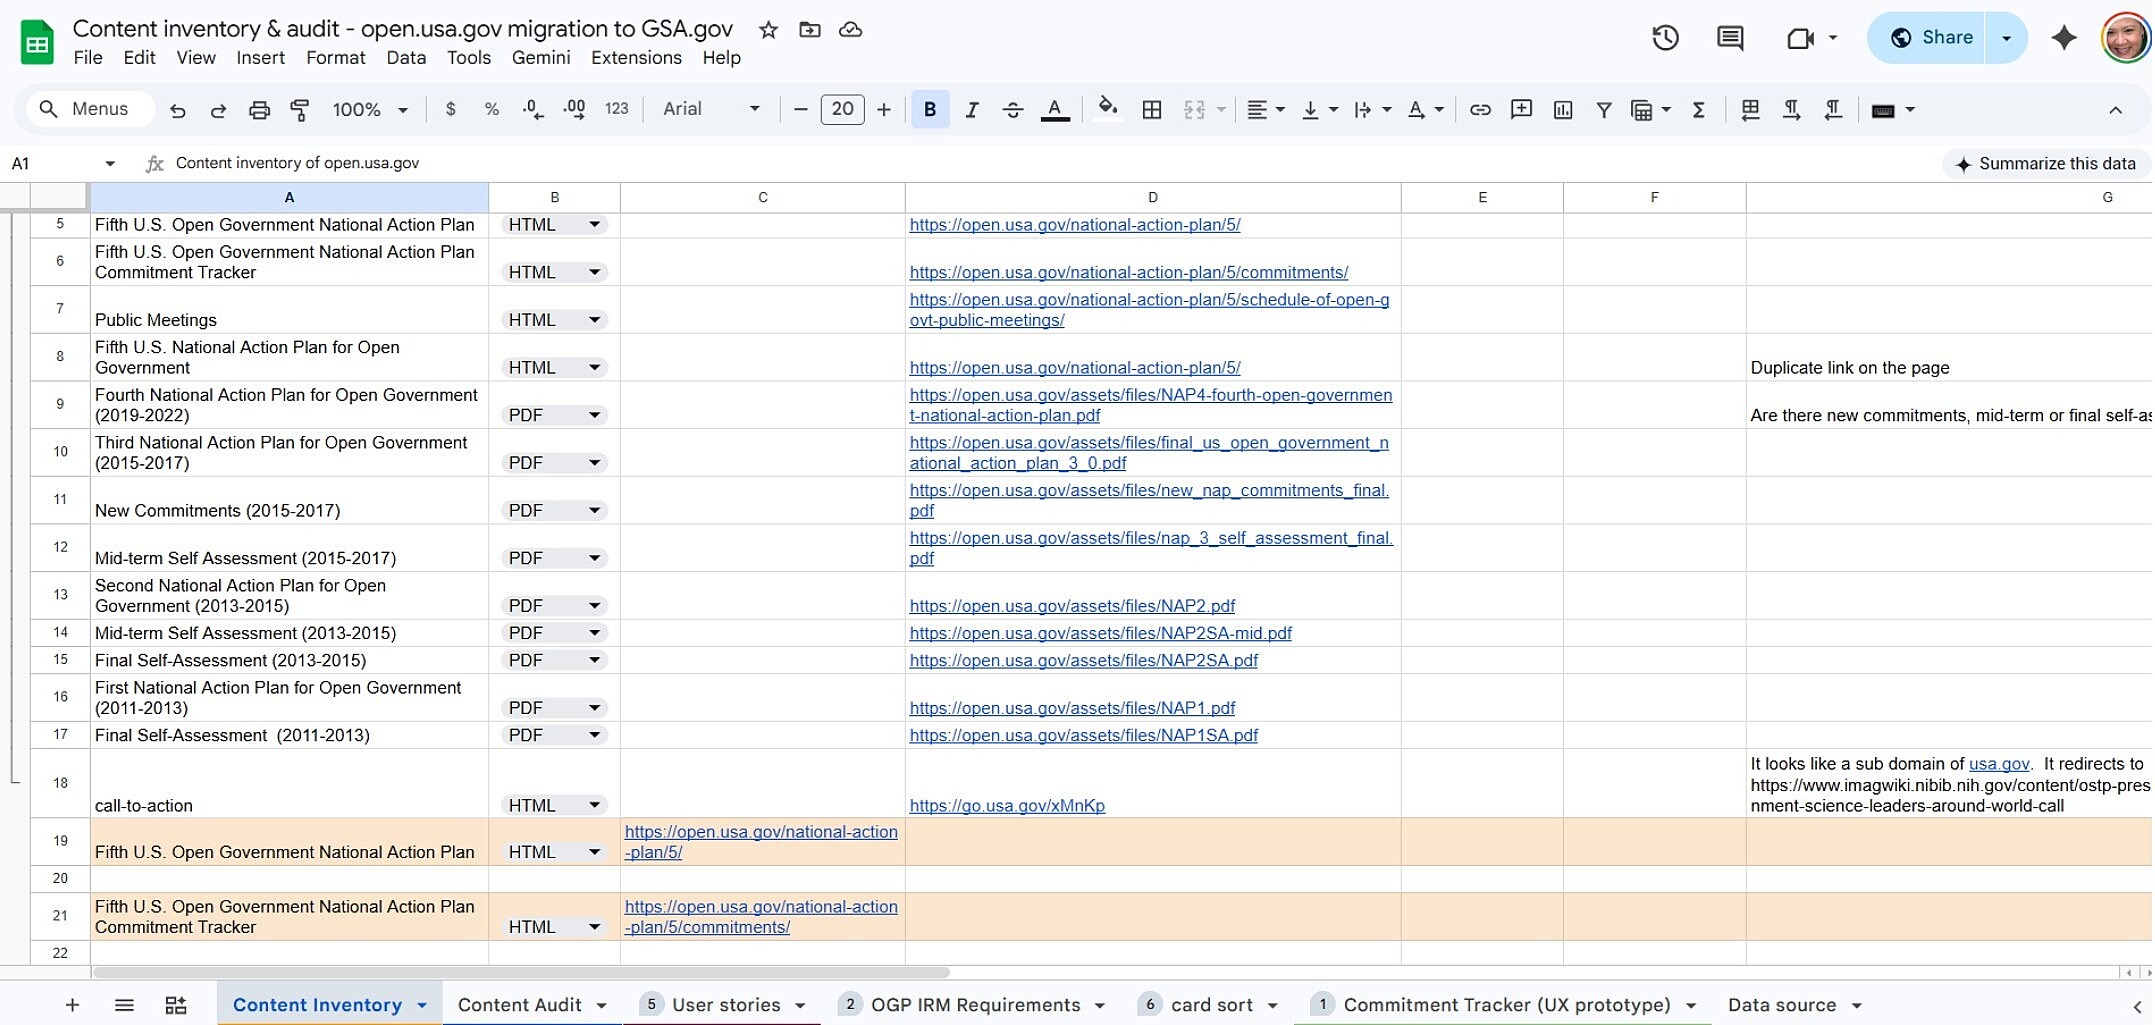
Task: Print the spreadsheet using the printer icon
Action: pyautogui.click(x=259, y=110)
